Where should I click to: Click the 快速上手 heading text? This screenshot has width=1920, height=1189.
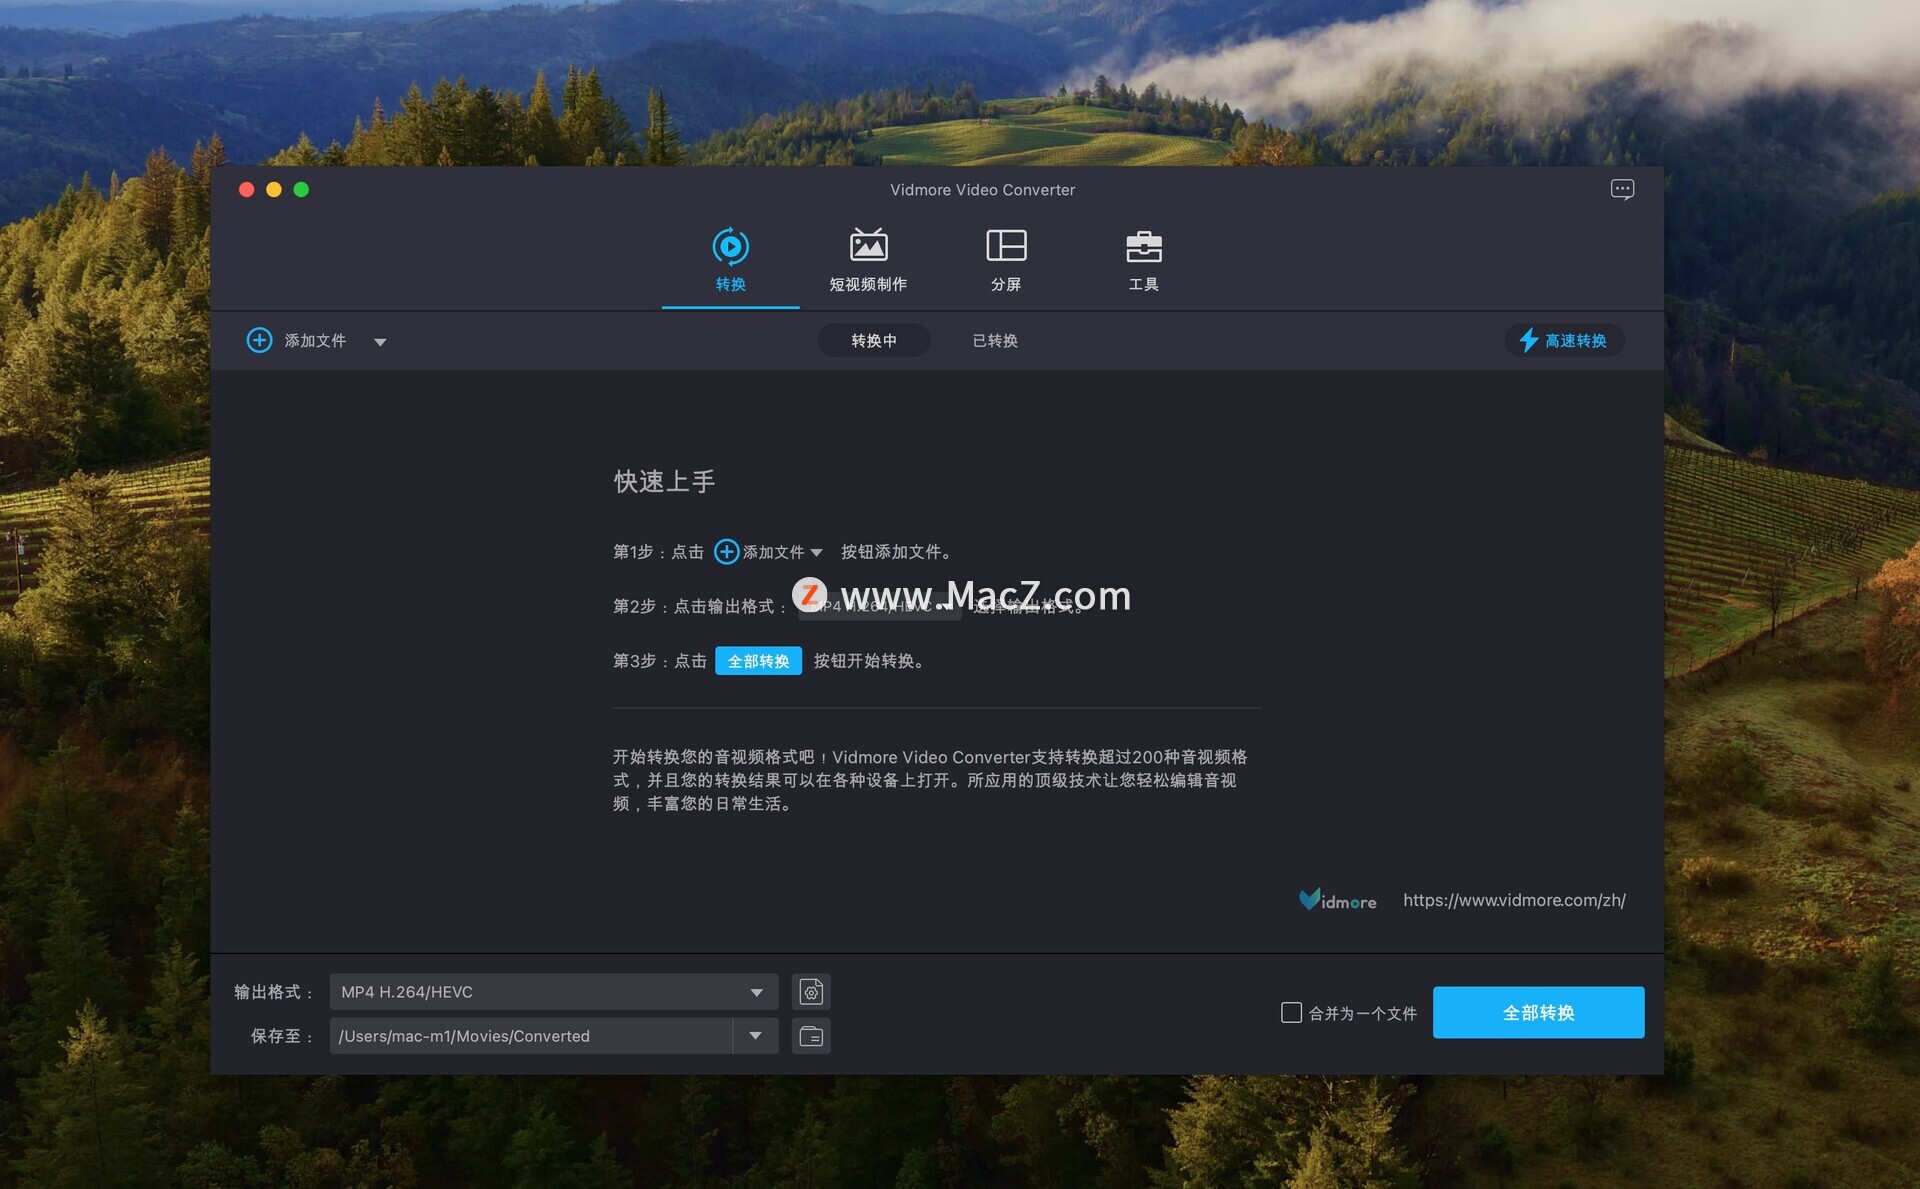click(664, 482)
